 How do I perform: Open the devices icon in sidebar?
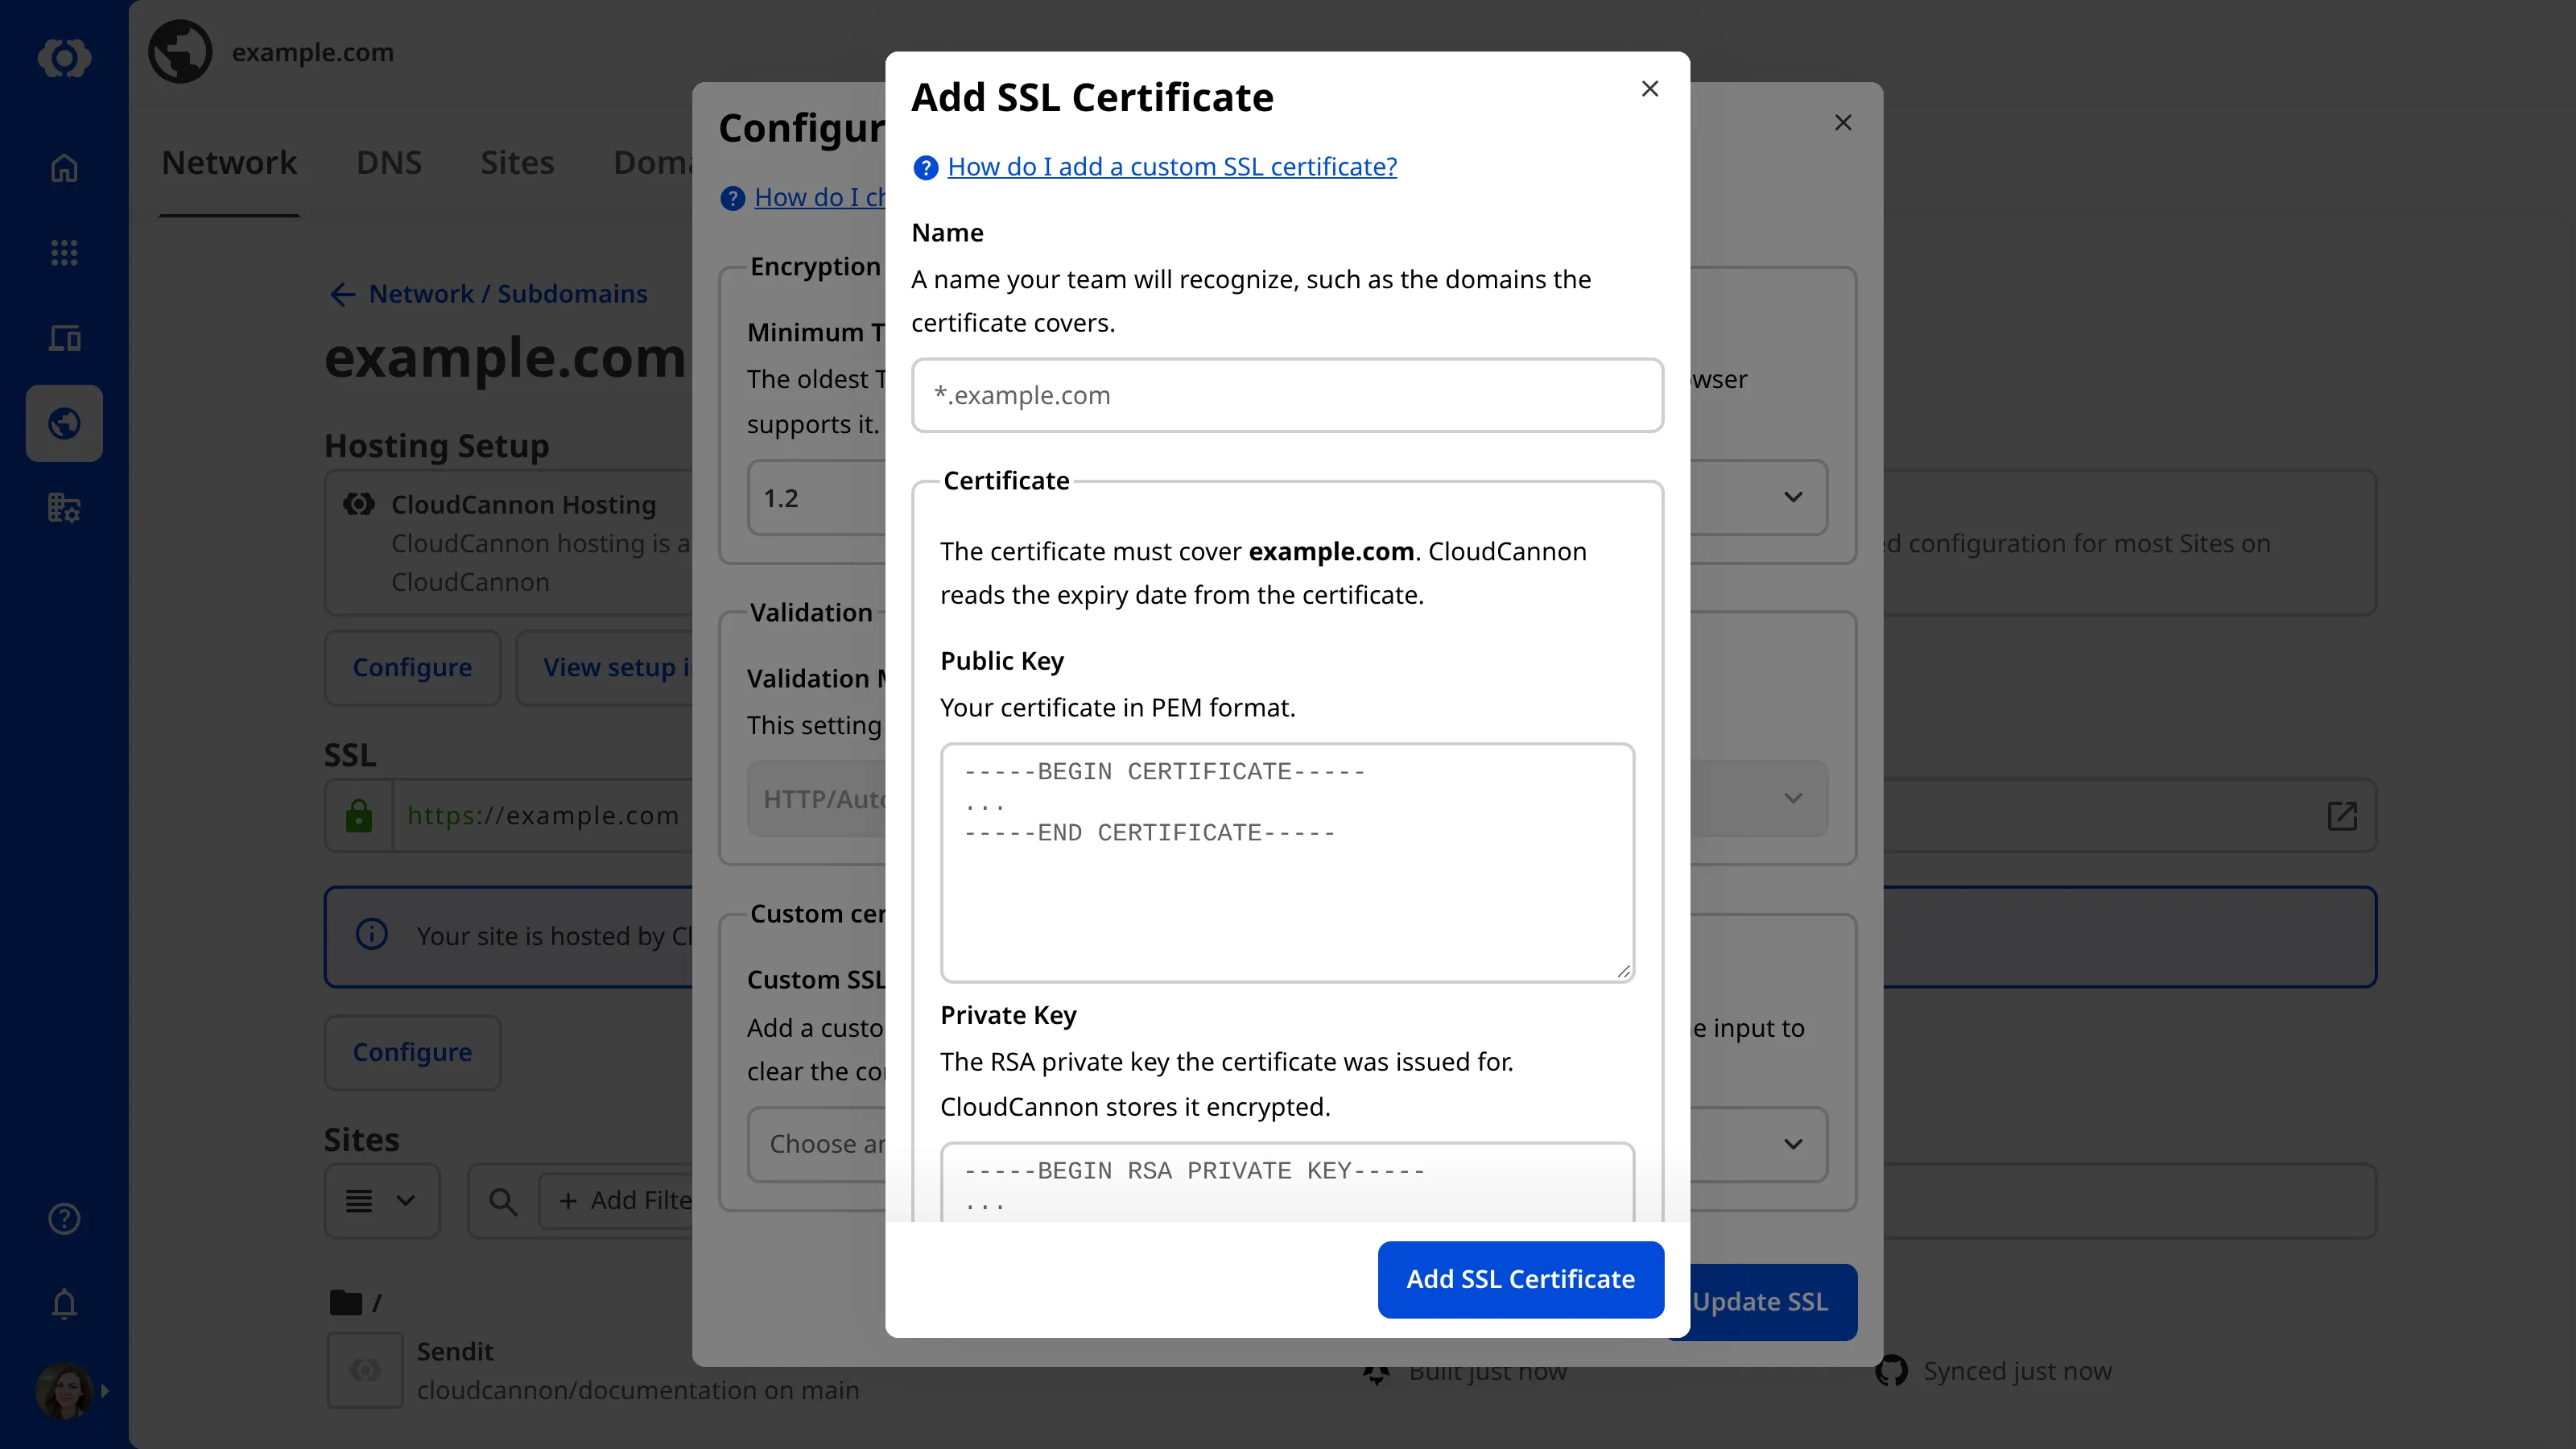point(64,338)
